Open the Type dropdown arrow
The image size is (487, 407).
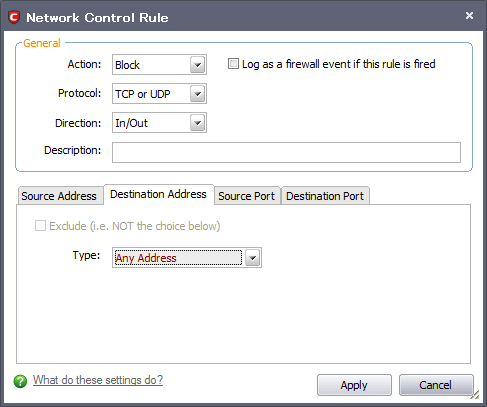252,258
